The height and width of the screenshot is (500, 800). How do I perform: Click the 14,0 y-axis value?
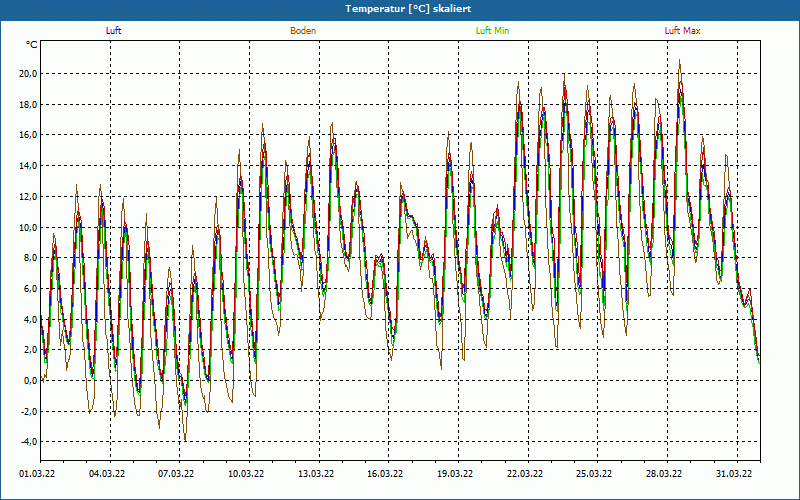pos(29,166)
